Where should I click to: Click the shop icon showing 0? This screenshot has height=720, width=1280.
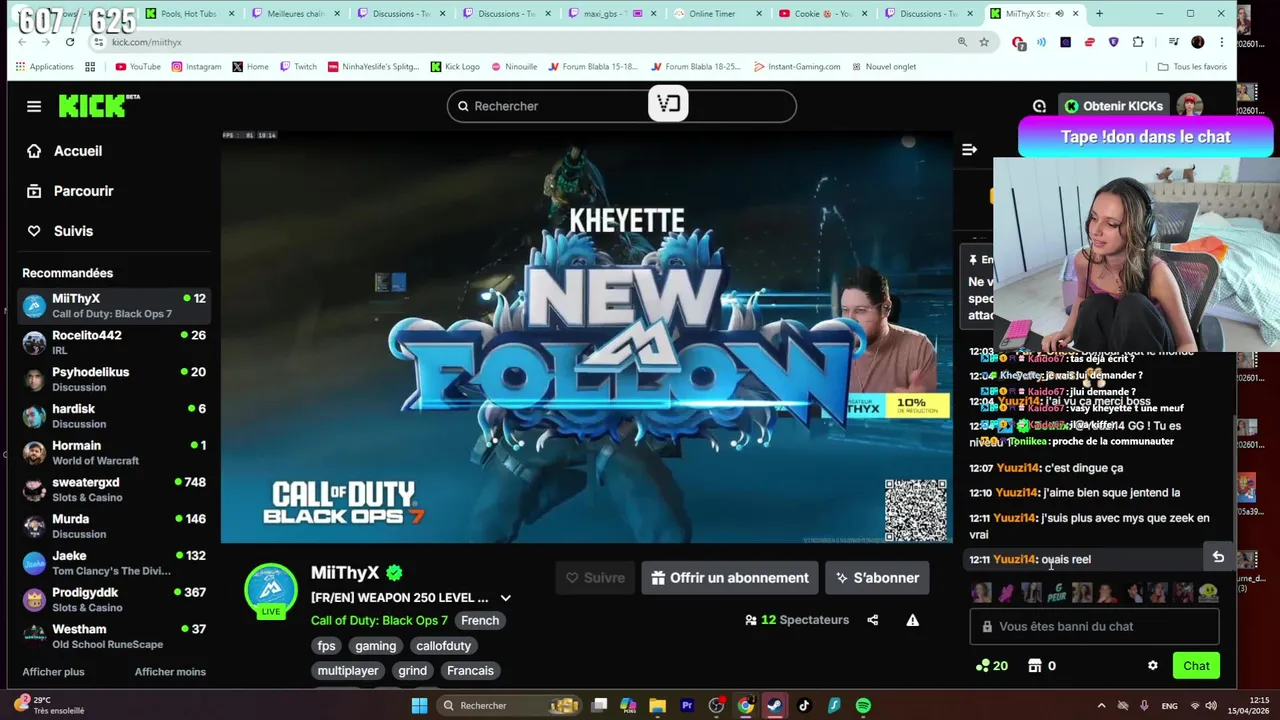[1041, 666]
